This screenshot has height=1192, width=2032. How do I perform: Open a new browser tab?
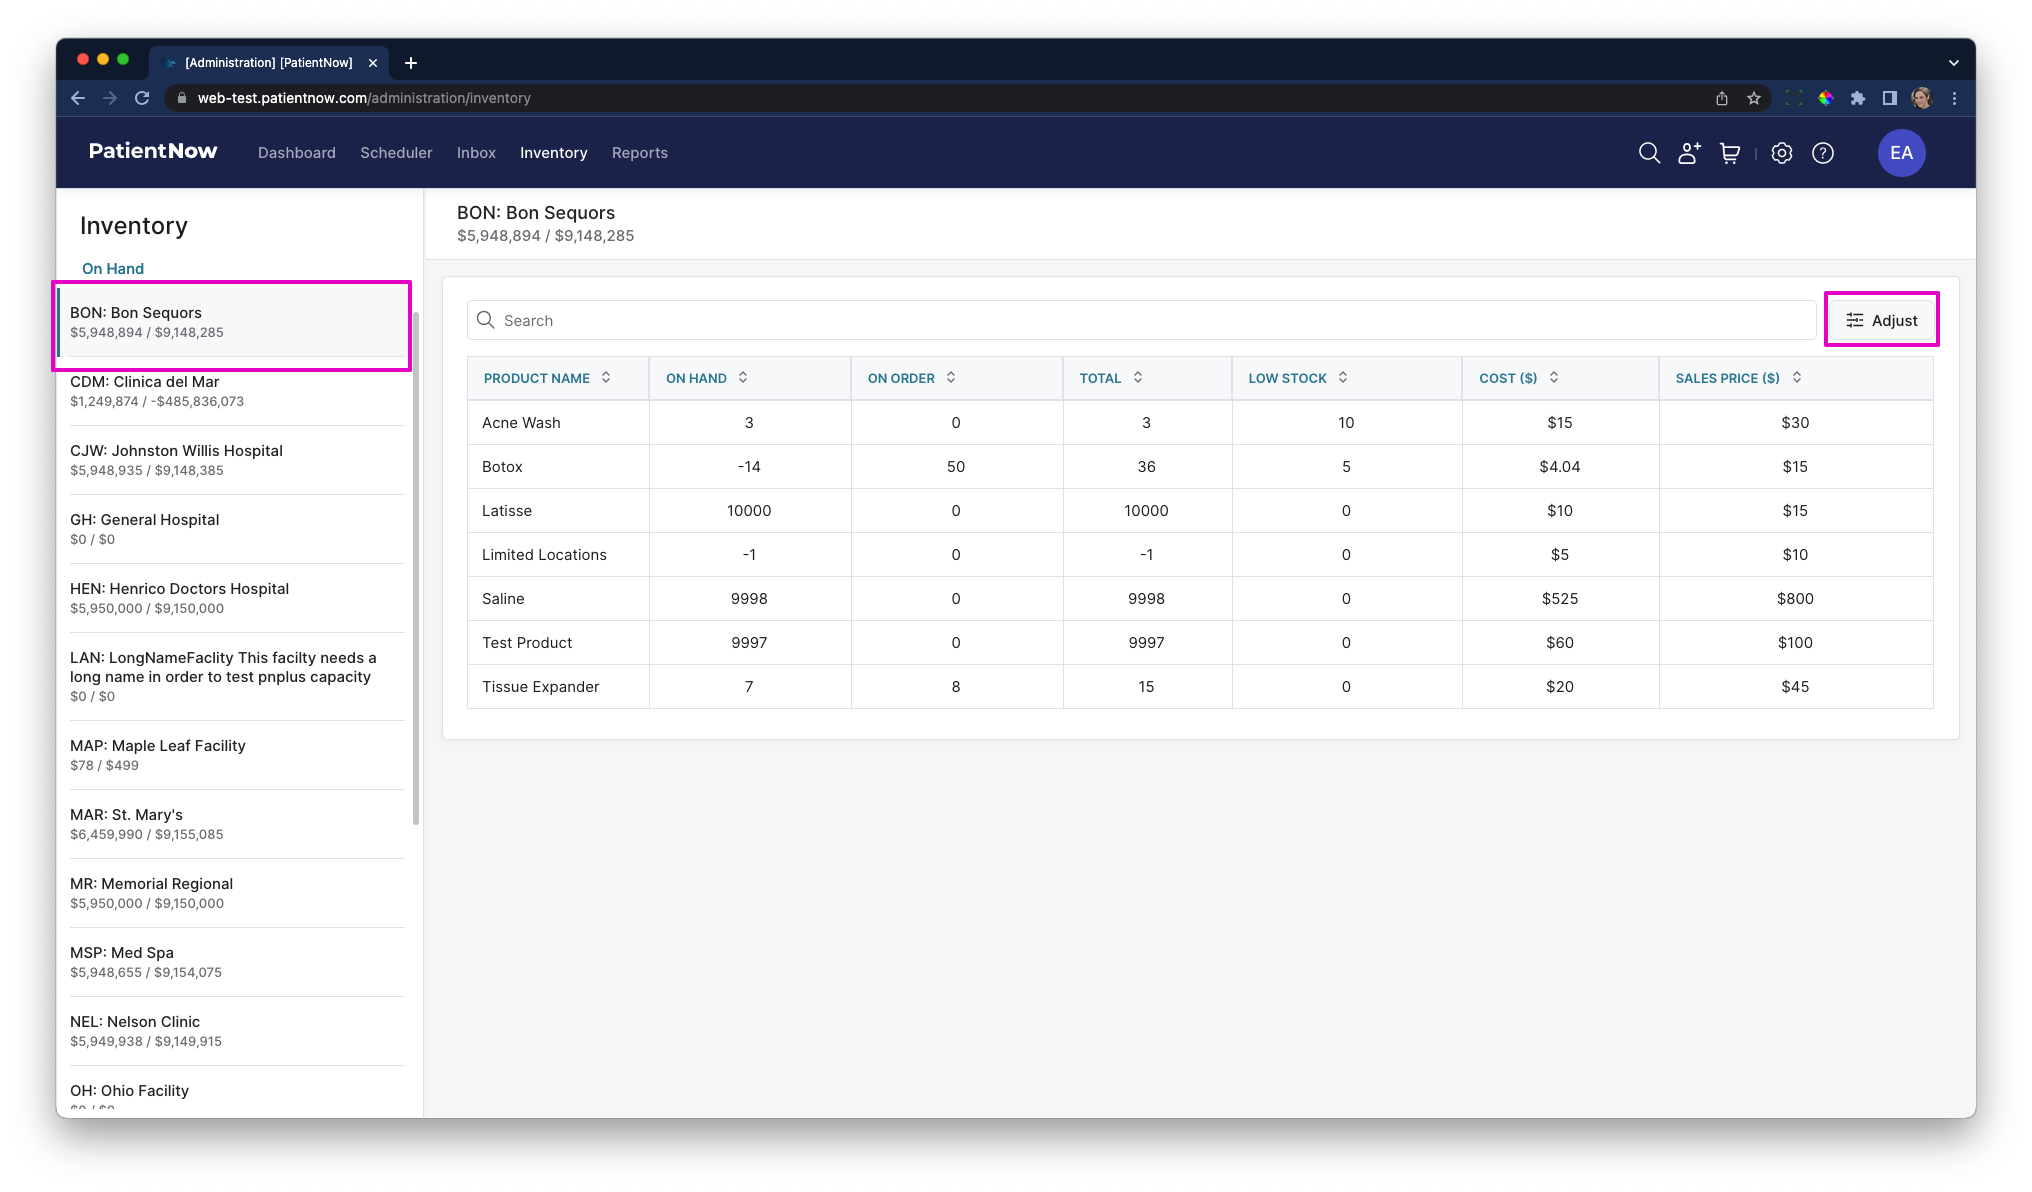411,63
